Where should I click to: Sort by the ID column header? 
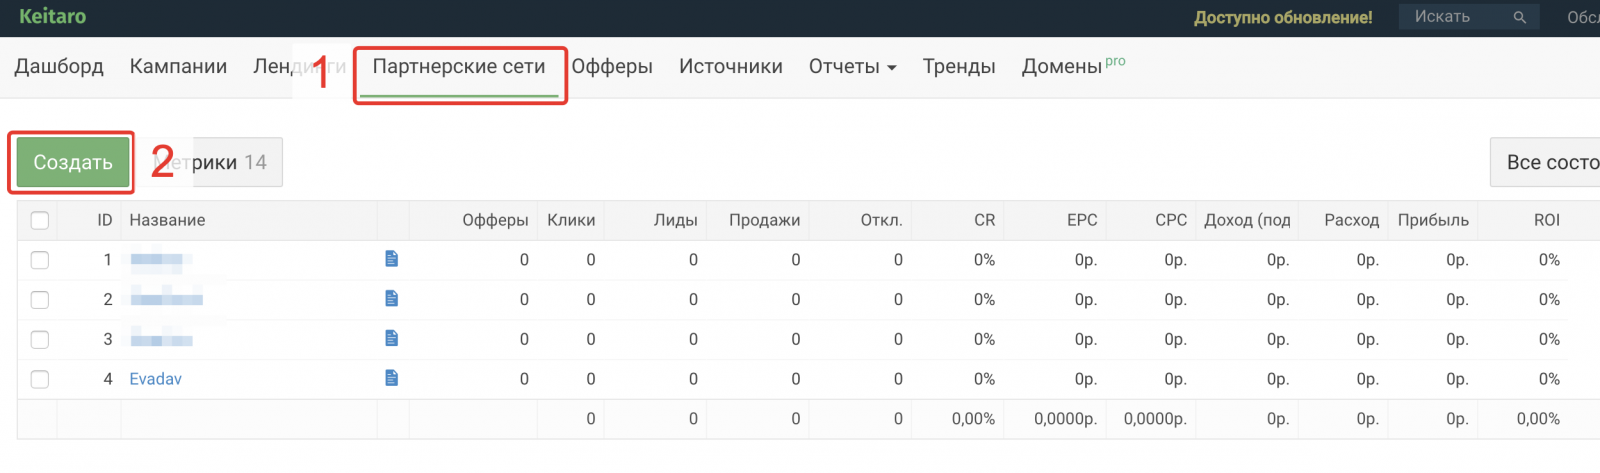pyautogui.click(x=105, y=220)
